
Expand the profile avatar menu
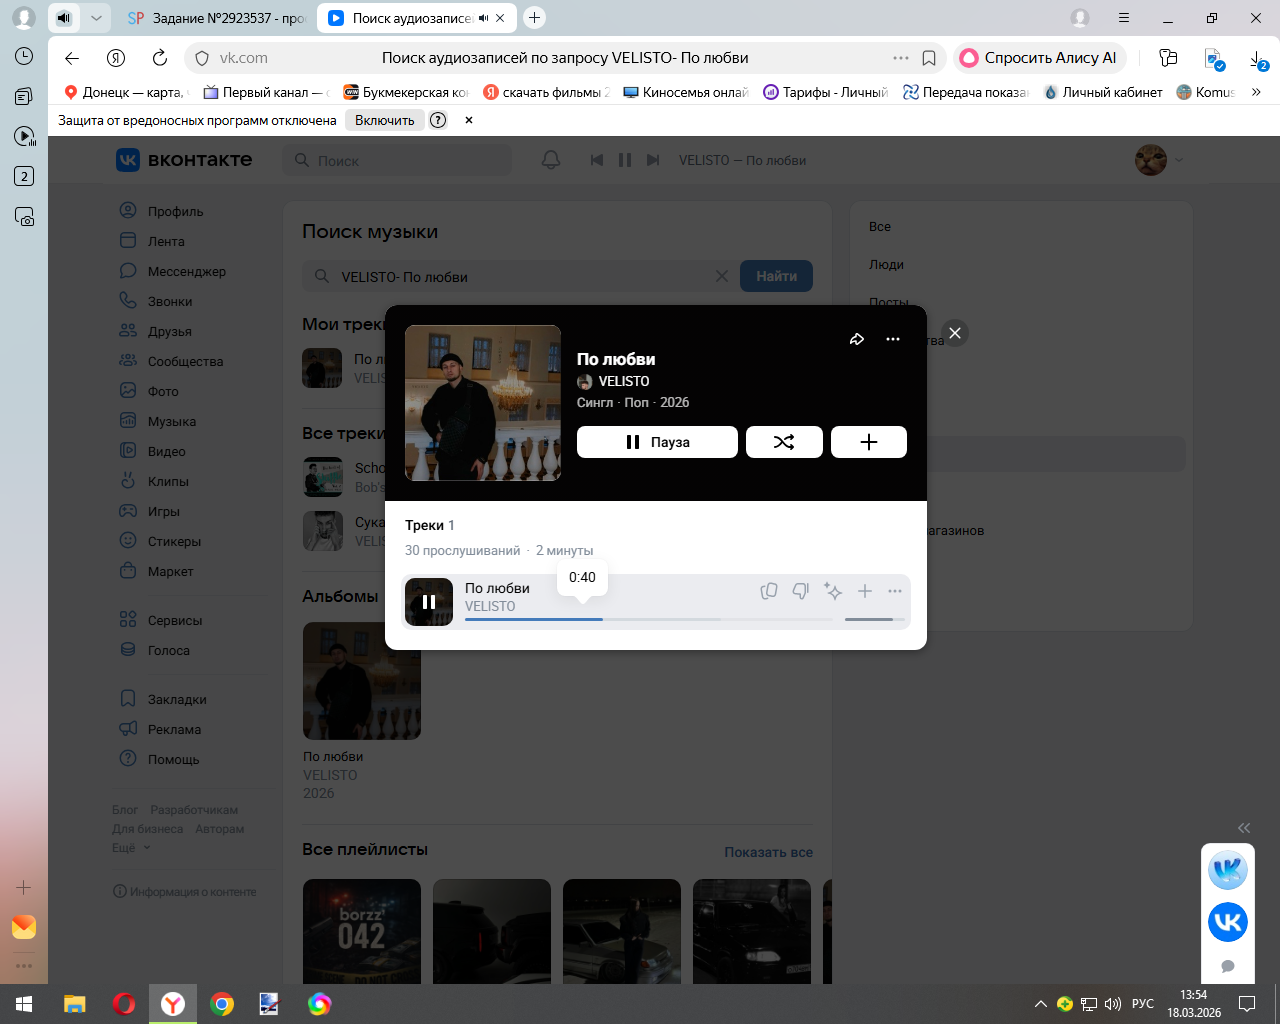click(1159, 160)
